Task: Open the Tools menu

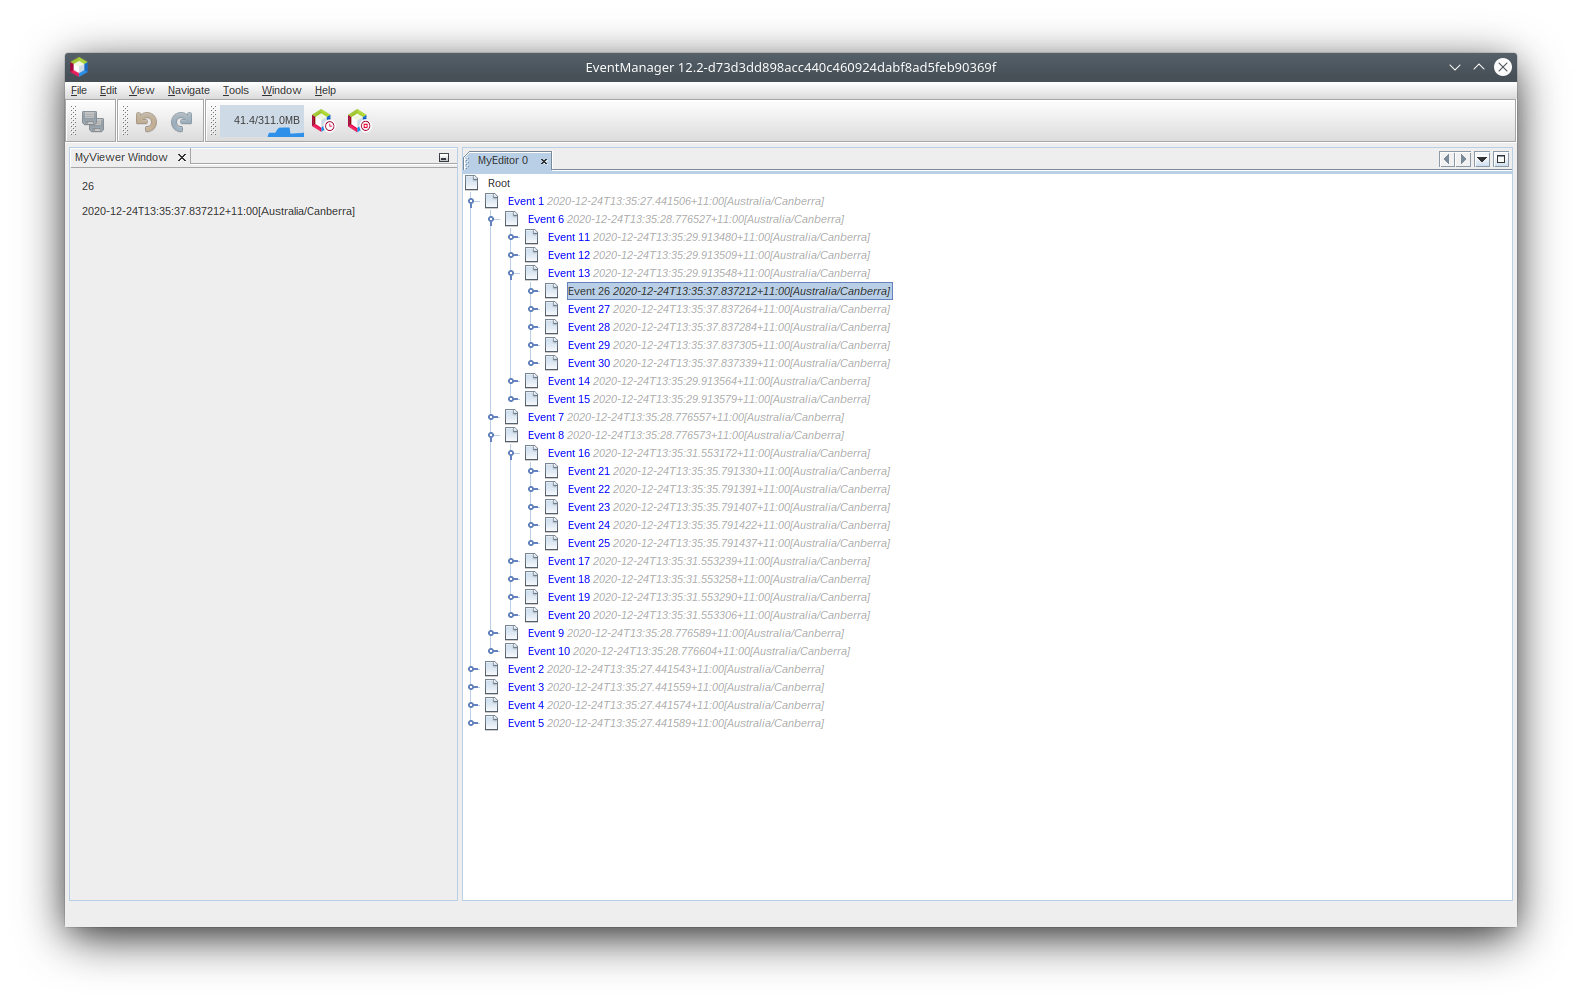Action: click(x=235, y=90)
